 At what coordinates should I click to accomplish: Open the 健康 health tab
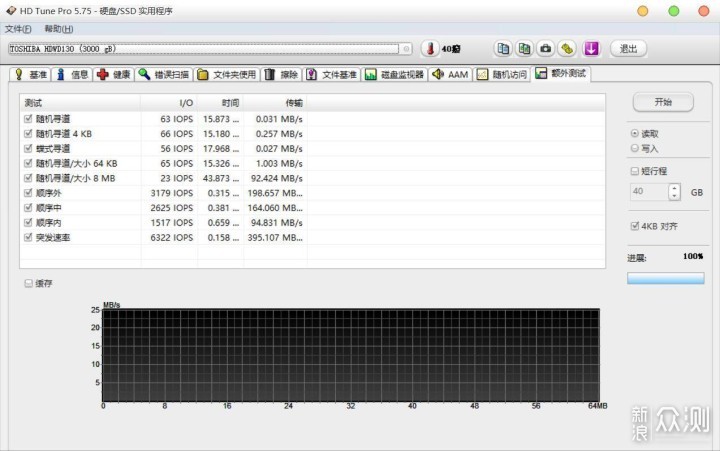pos(114,74)
